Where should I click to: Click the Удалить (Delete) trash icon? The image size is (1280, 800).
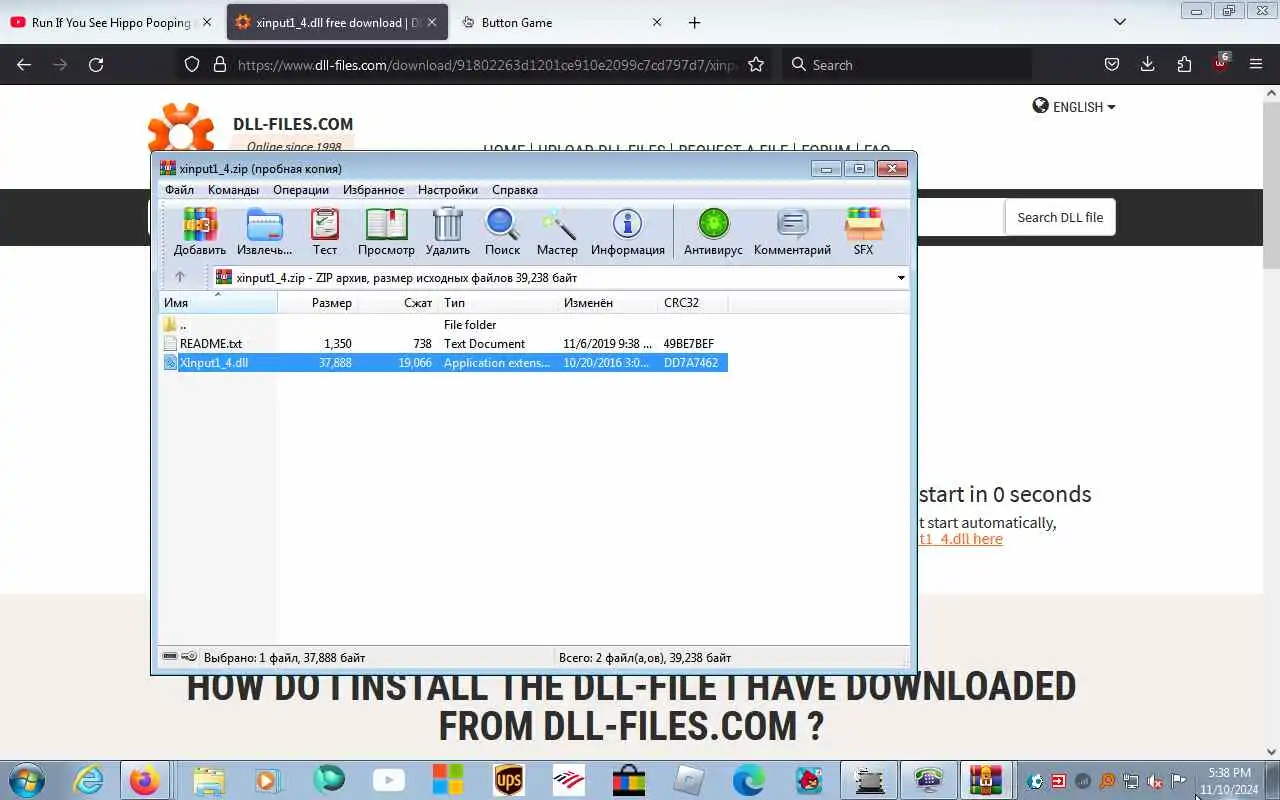click(x=448, y=232)
